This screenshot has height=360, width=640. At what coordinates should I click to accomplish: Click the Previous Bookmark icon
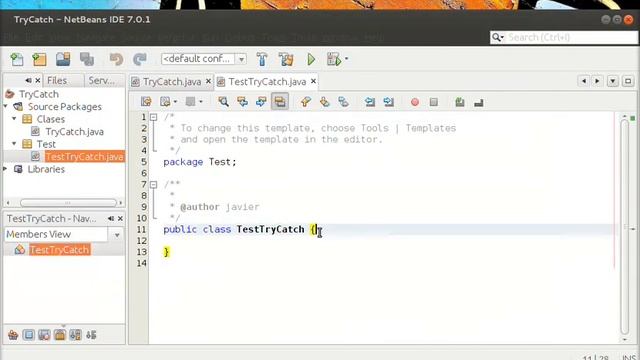click(305, 102)
